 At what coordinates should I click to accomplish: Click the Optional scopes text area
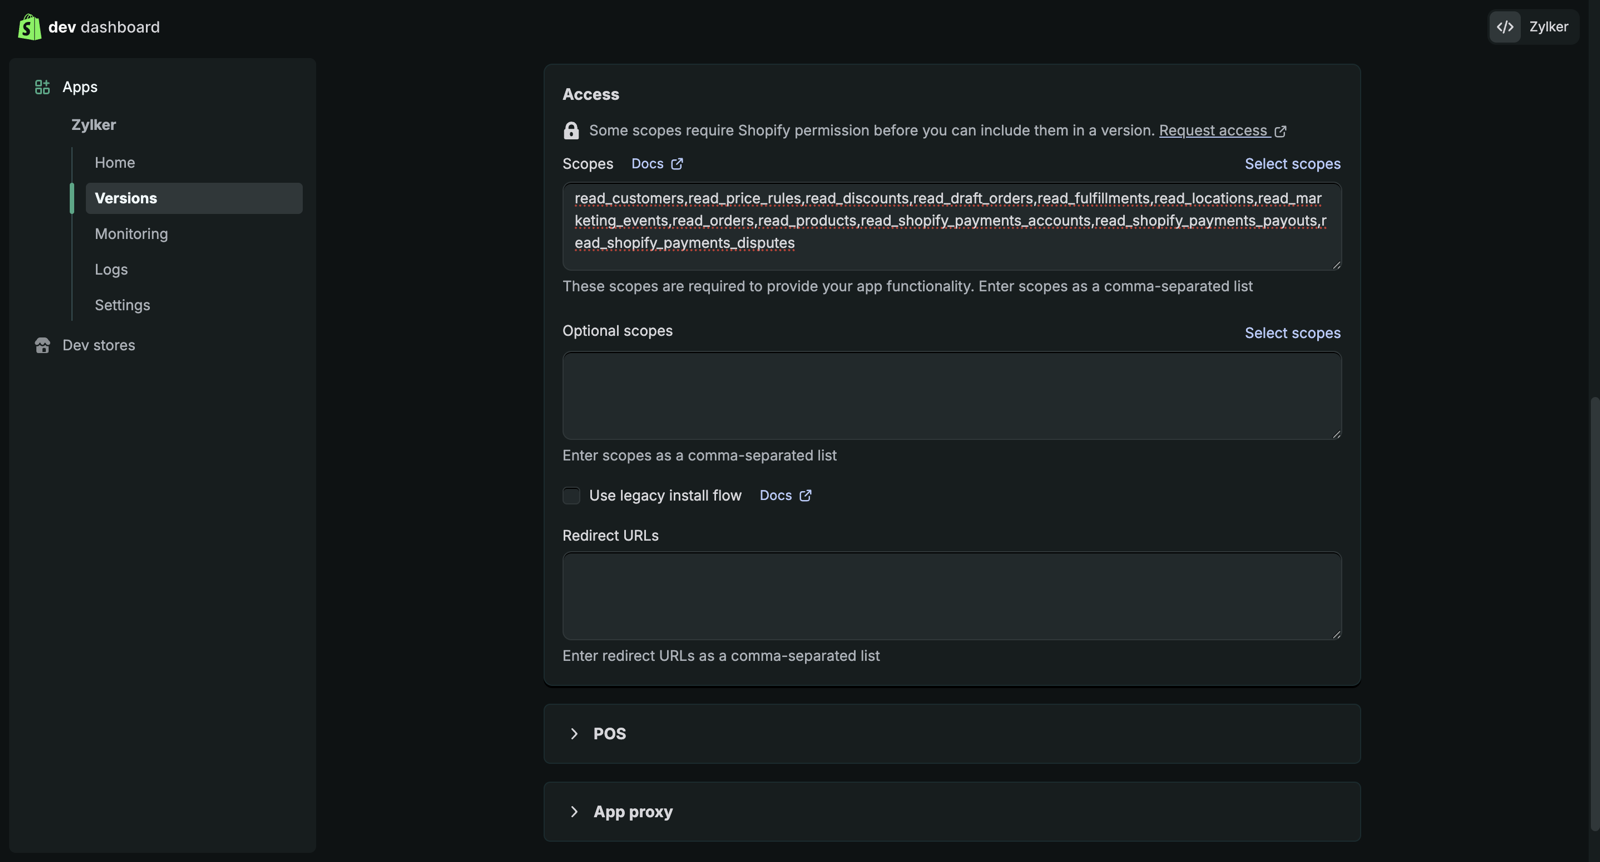pos(951,396)
